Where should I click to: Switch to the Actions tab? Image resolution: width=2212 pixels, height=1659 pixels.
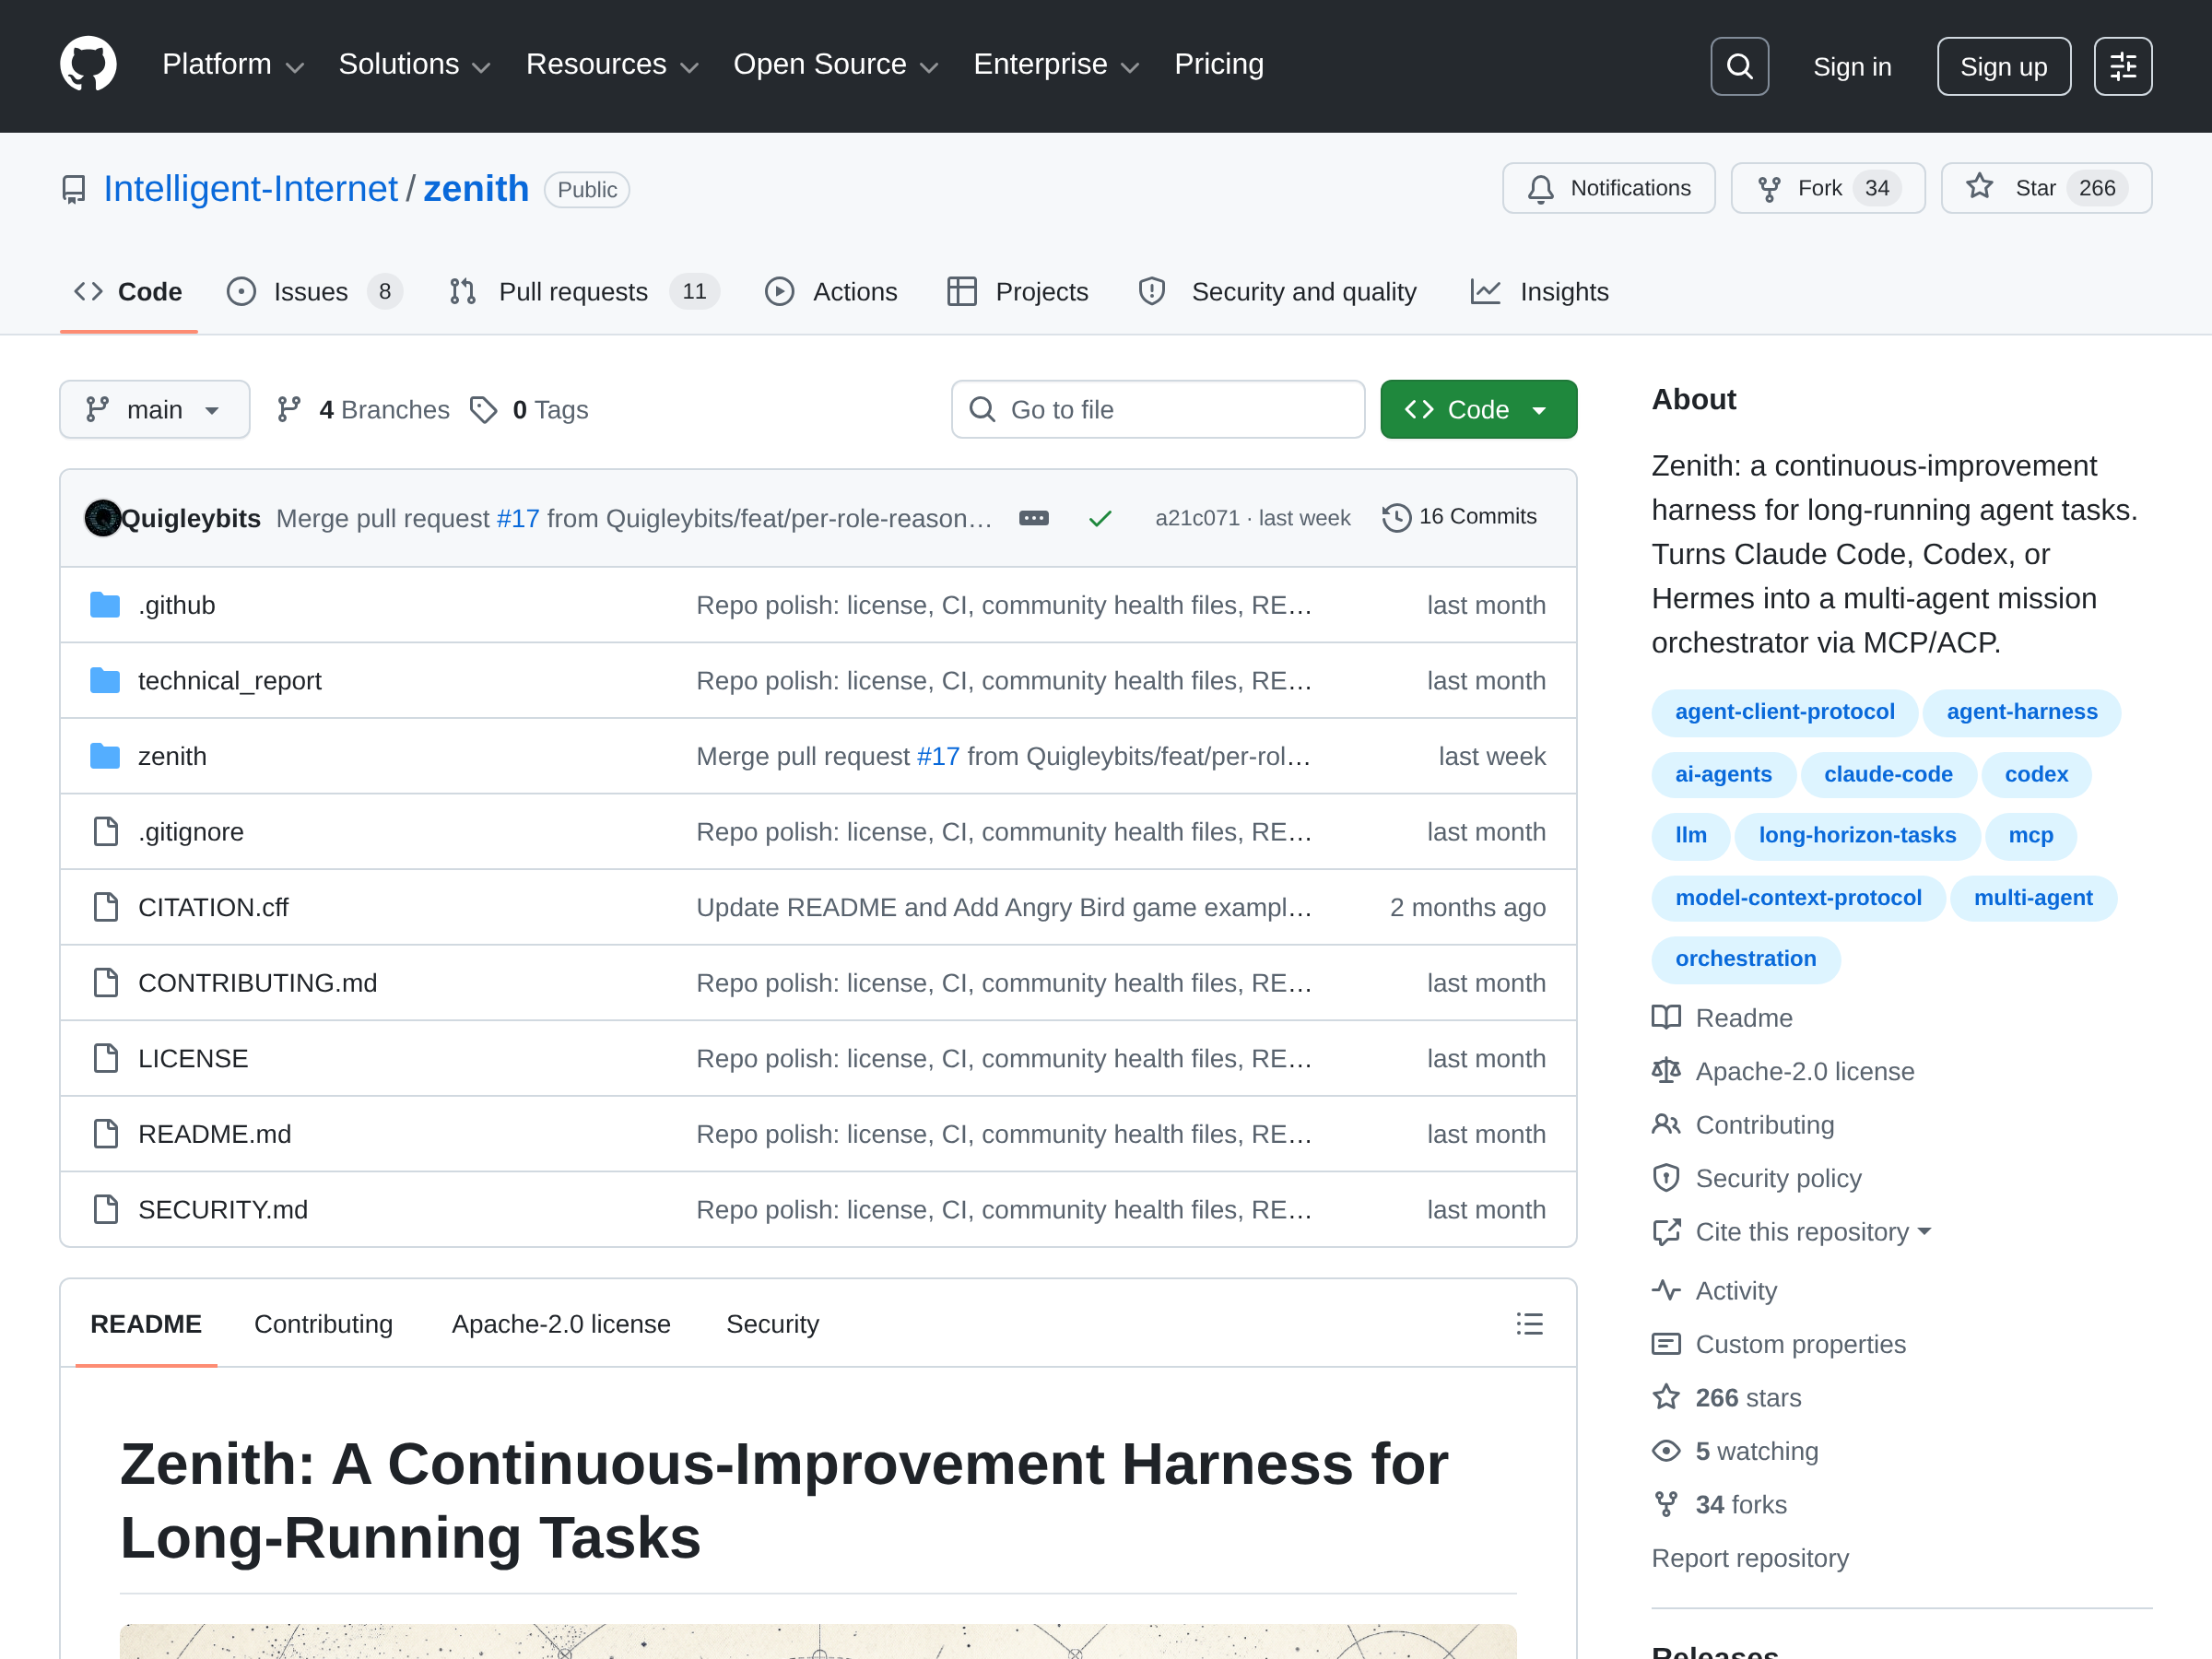[x=831, y=292]
